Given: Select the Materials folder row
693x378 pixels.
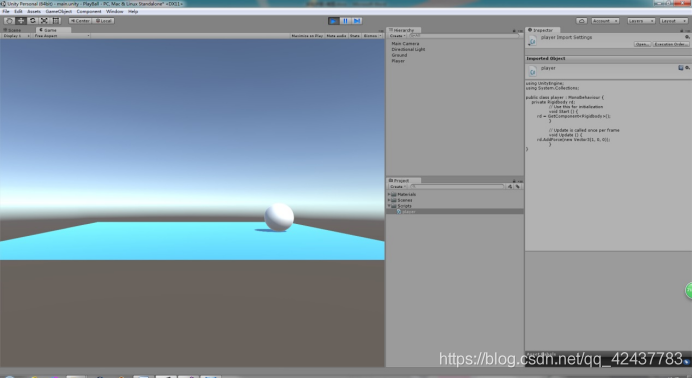Looking at the screenshot, I should coord(455,195).
